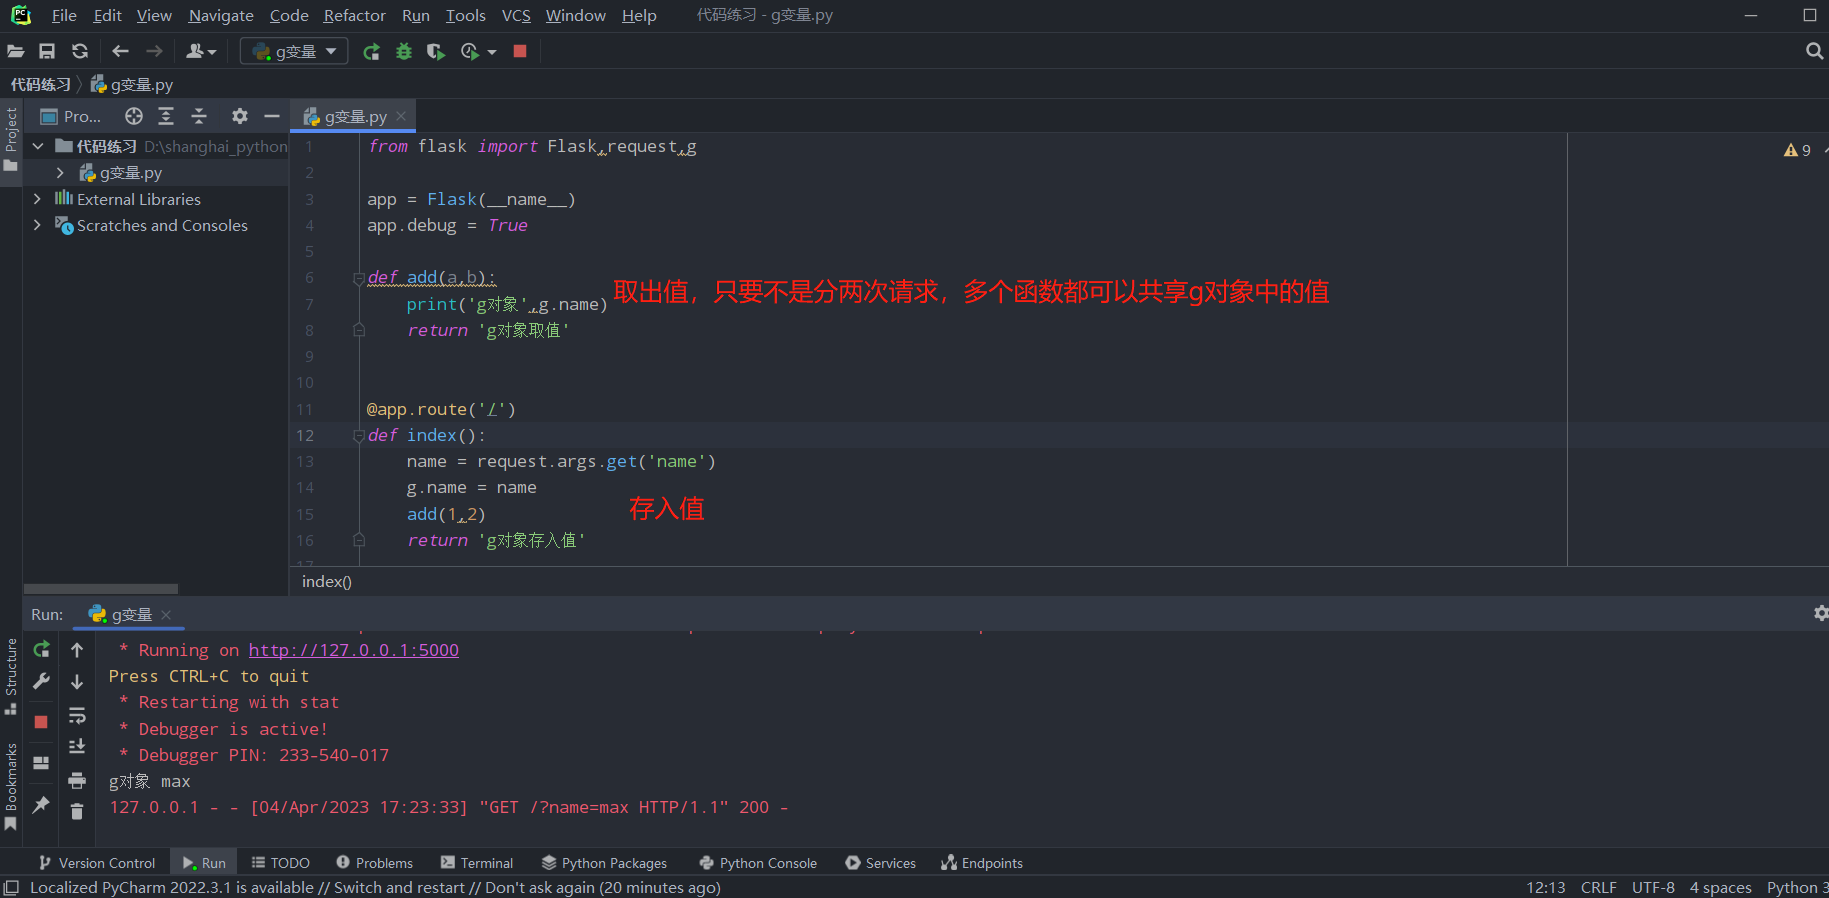This screenshot has height=898, width=1829.
Task: Open Version Control tool window
Action: pos(97,863)
